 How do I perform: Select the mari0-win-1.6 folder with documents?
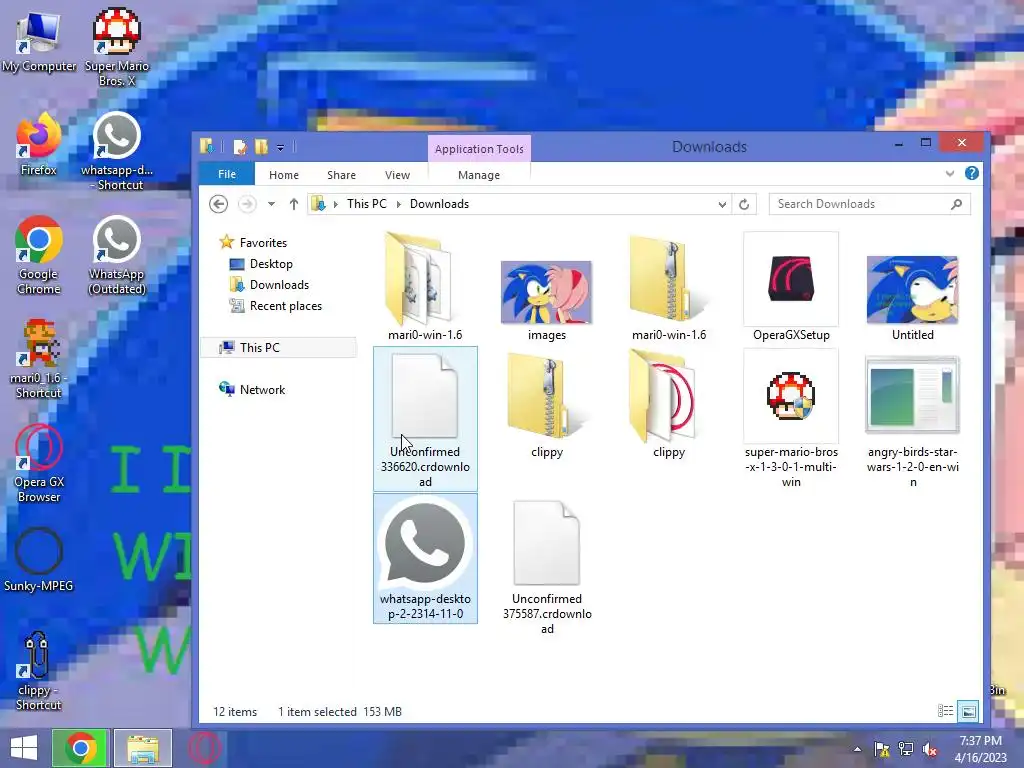pos(425,287)
